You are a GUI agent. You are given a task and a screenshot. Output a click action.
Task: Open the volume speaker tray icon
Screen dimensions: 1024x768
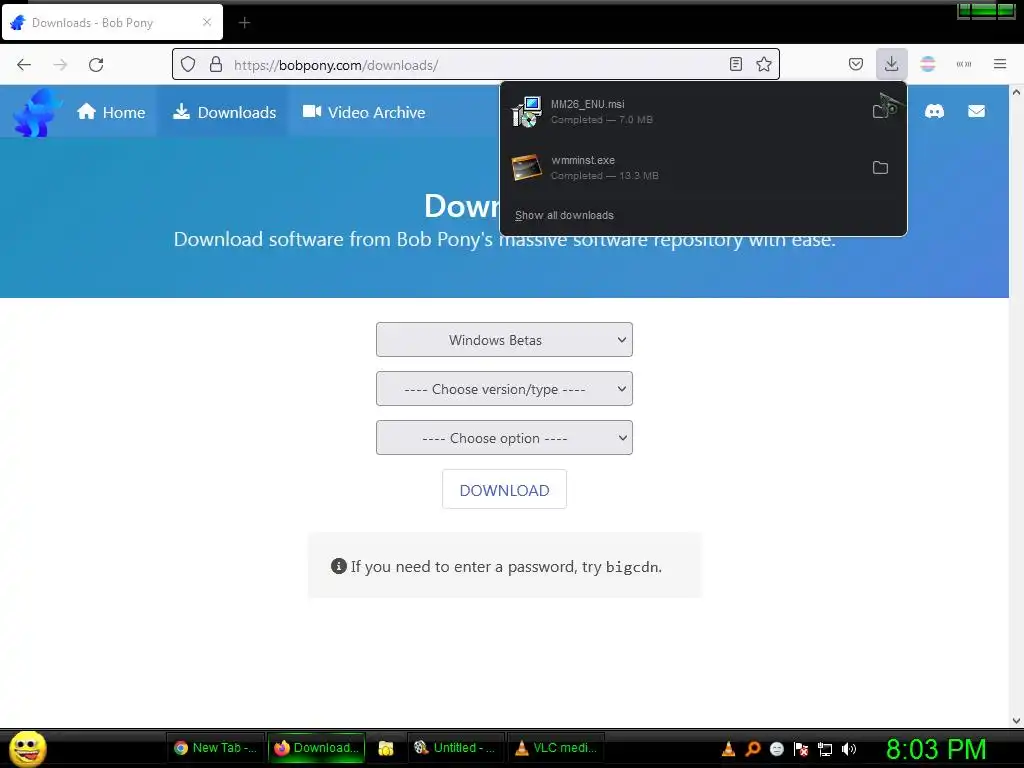(849, 749)
